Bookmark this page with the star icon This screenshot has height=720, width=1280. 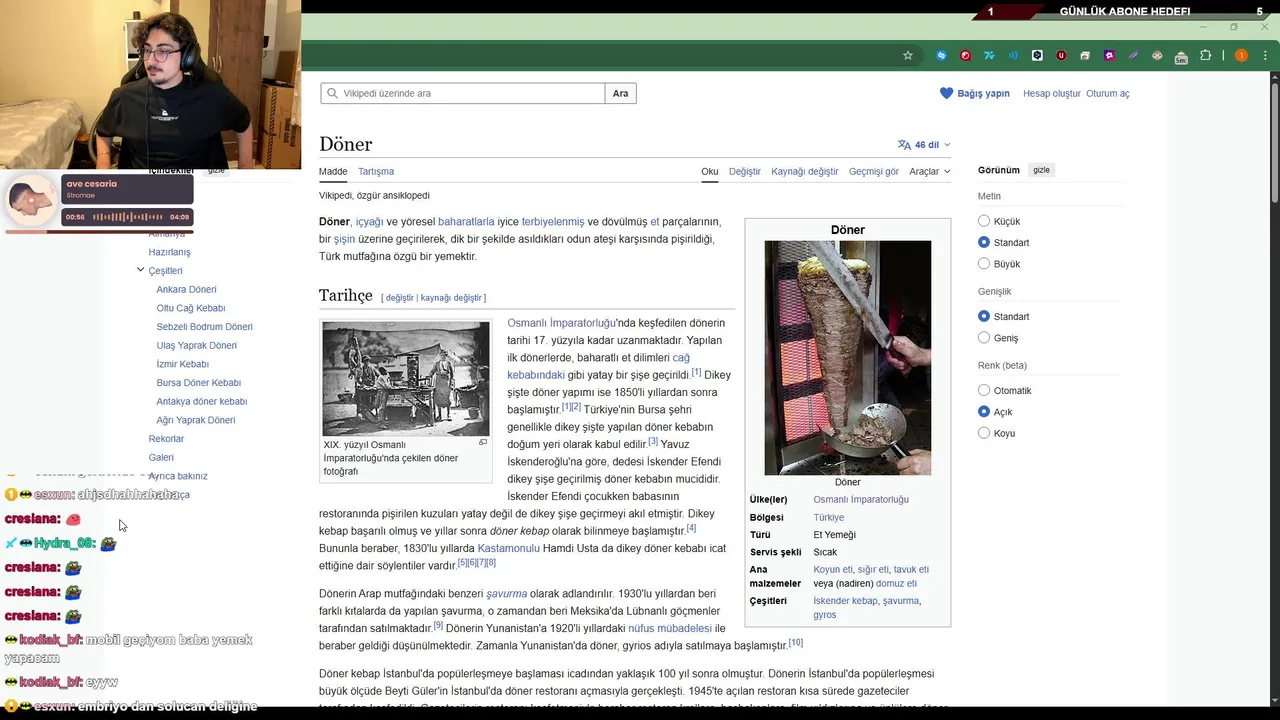tap(908, 55)
